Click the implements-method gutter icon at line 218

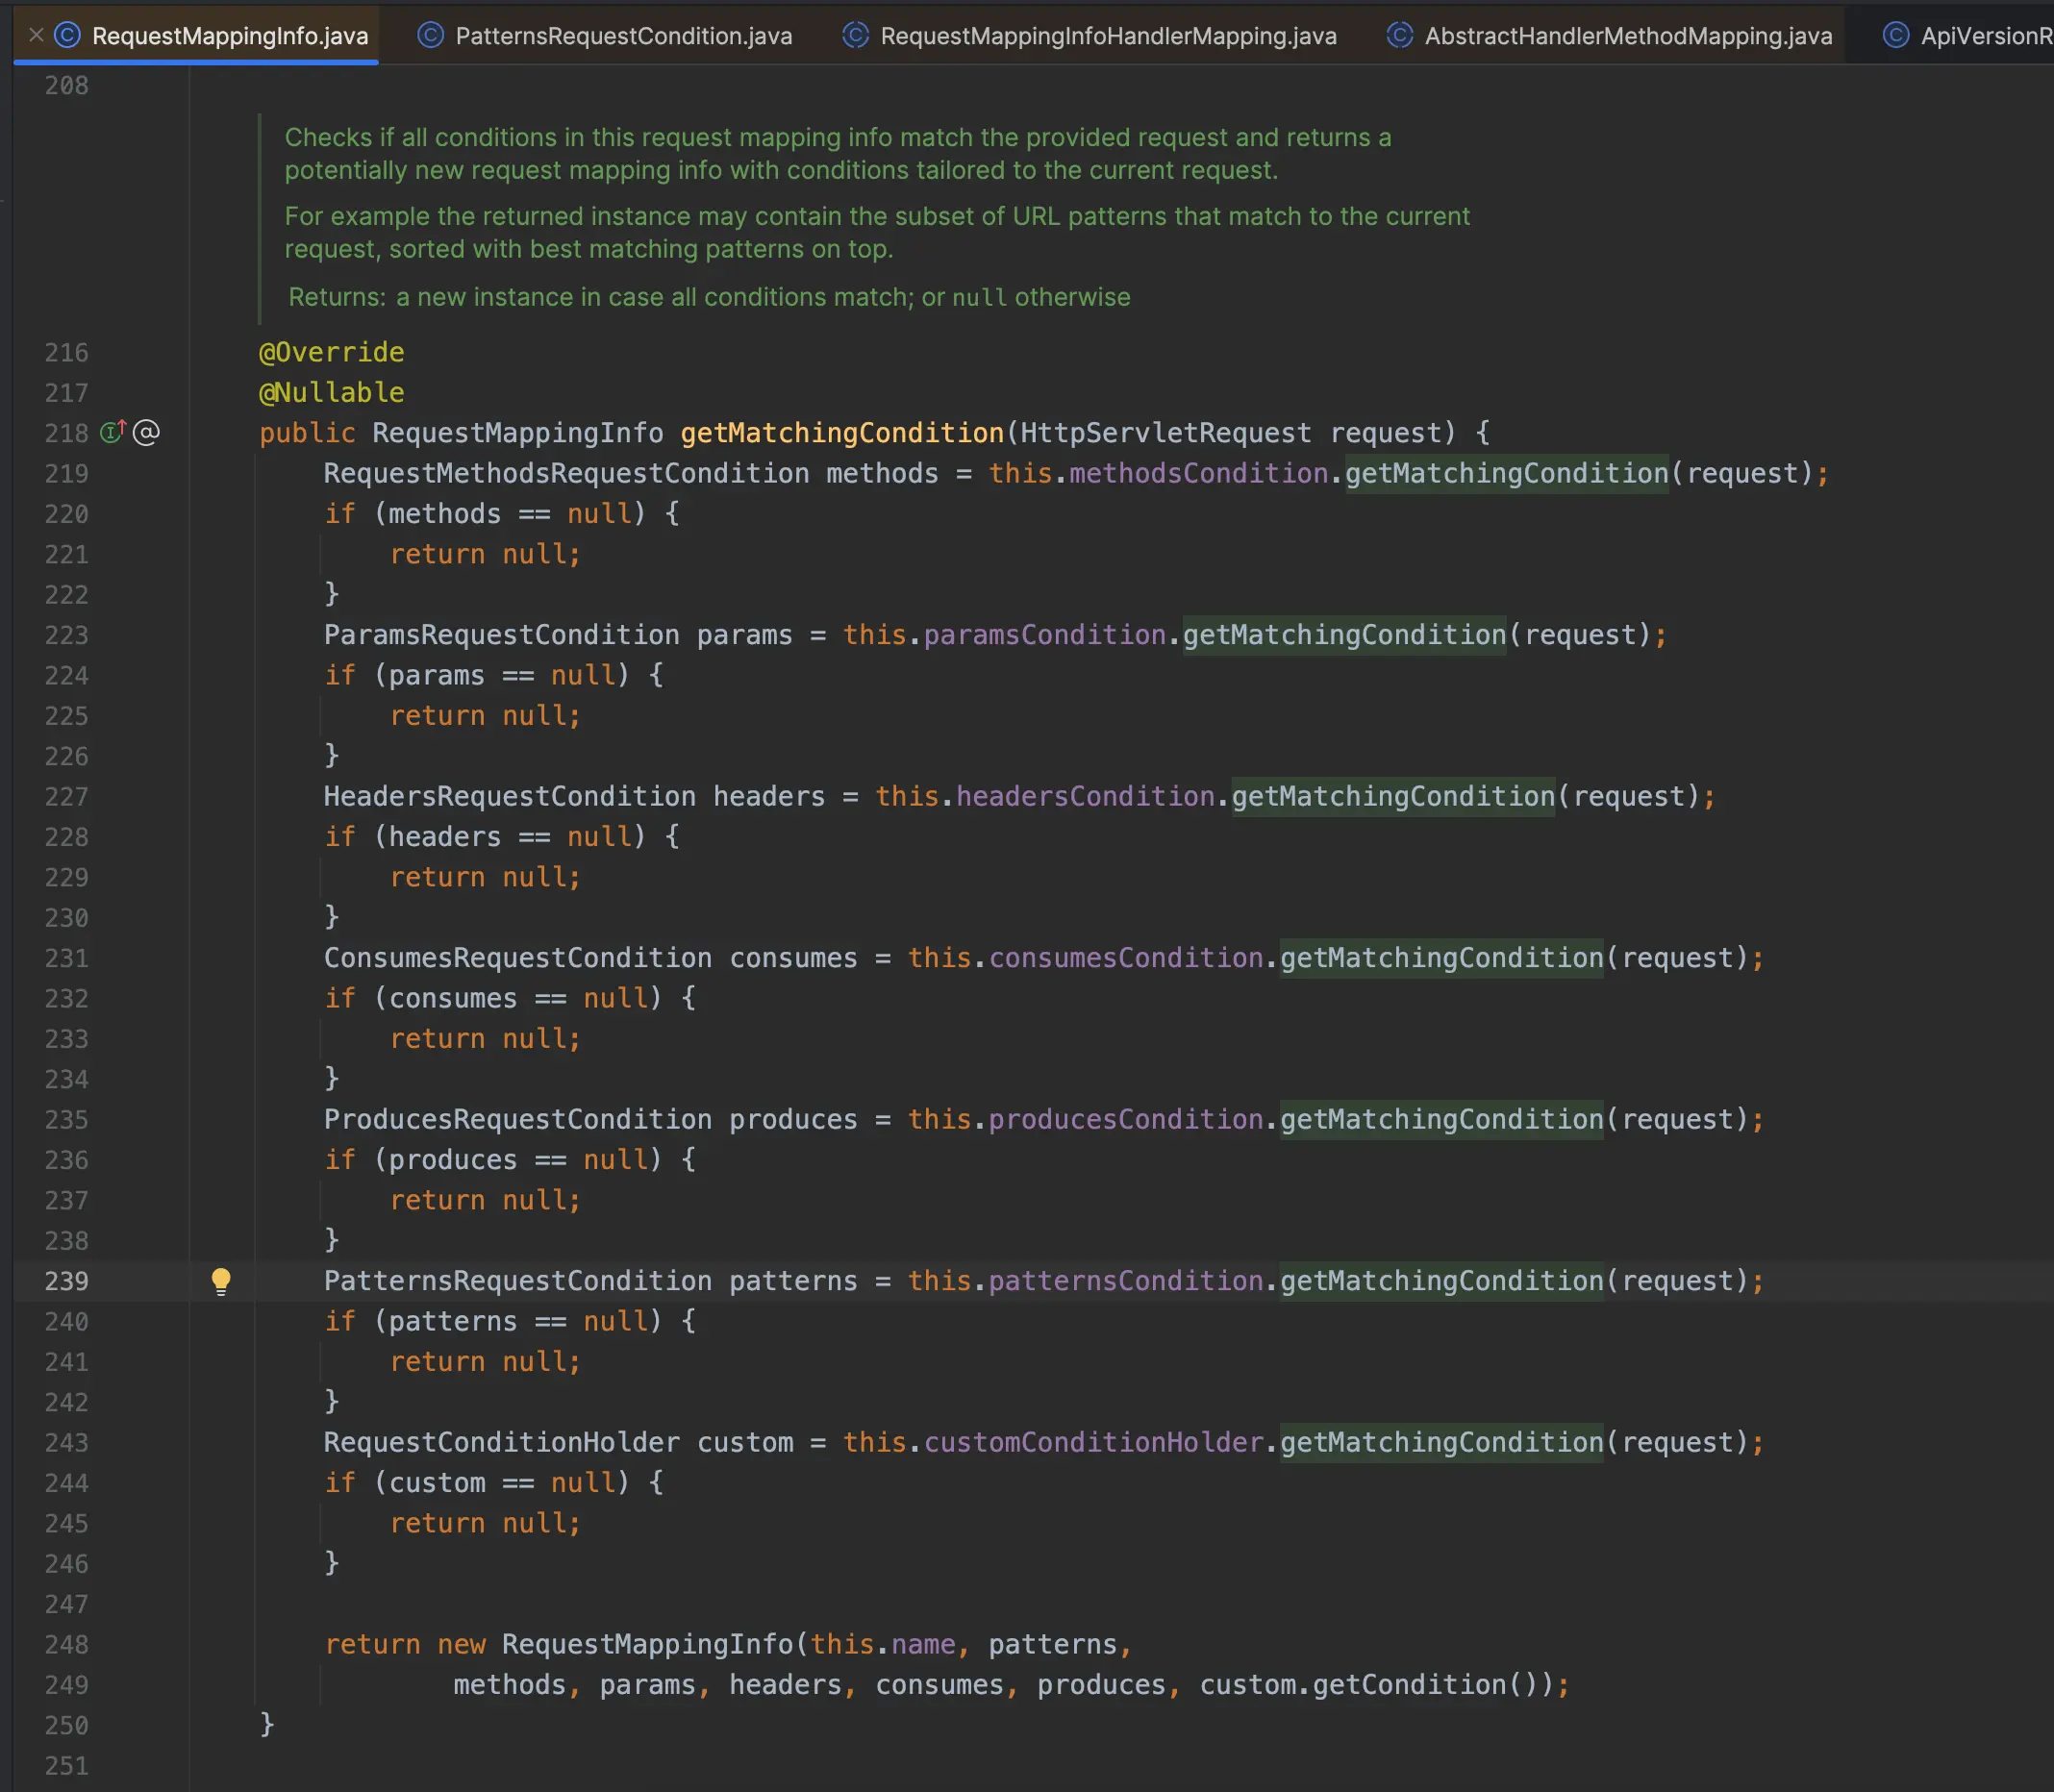[x=113, y=432]
